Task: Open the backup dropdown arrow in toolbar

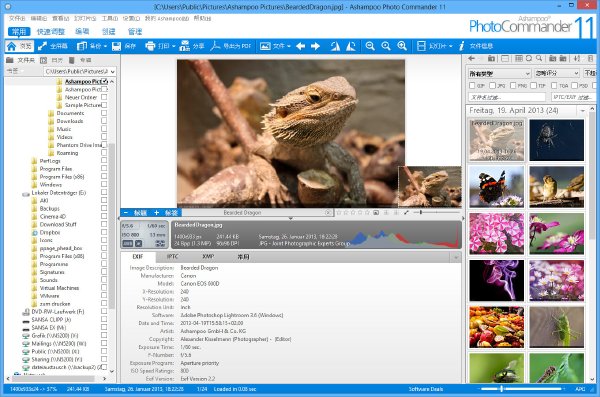Action: pos(105,46)
